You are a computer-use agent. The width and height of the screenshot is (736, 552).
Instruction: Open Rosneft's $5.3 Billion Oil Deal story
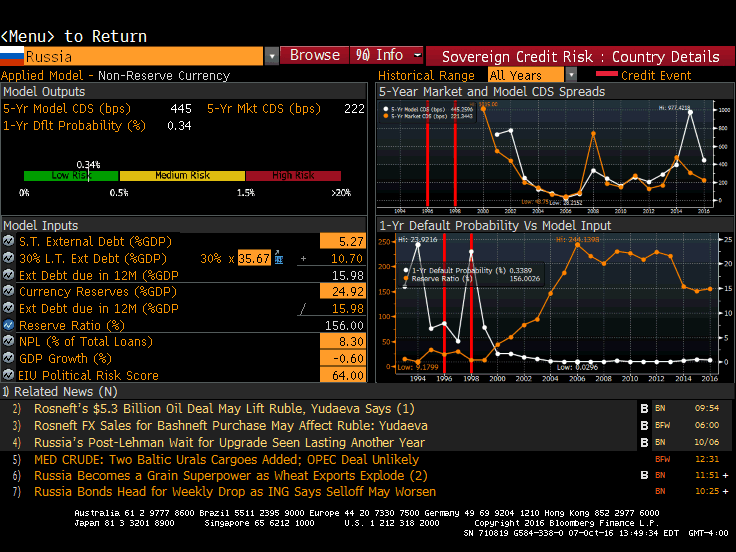[x=224, y=409]
